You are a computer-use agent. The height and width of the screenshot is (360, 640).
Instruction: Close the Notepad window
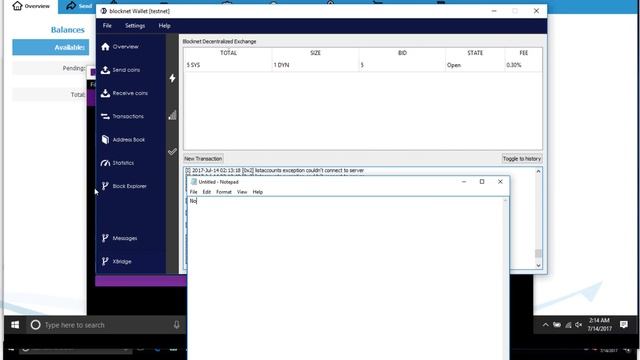point(500,182)
